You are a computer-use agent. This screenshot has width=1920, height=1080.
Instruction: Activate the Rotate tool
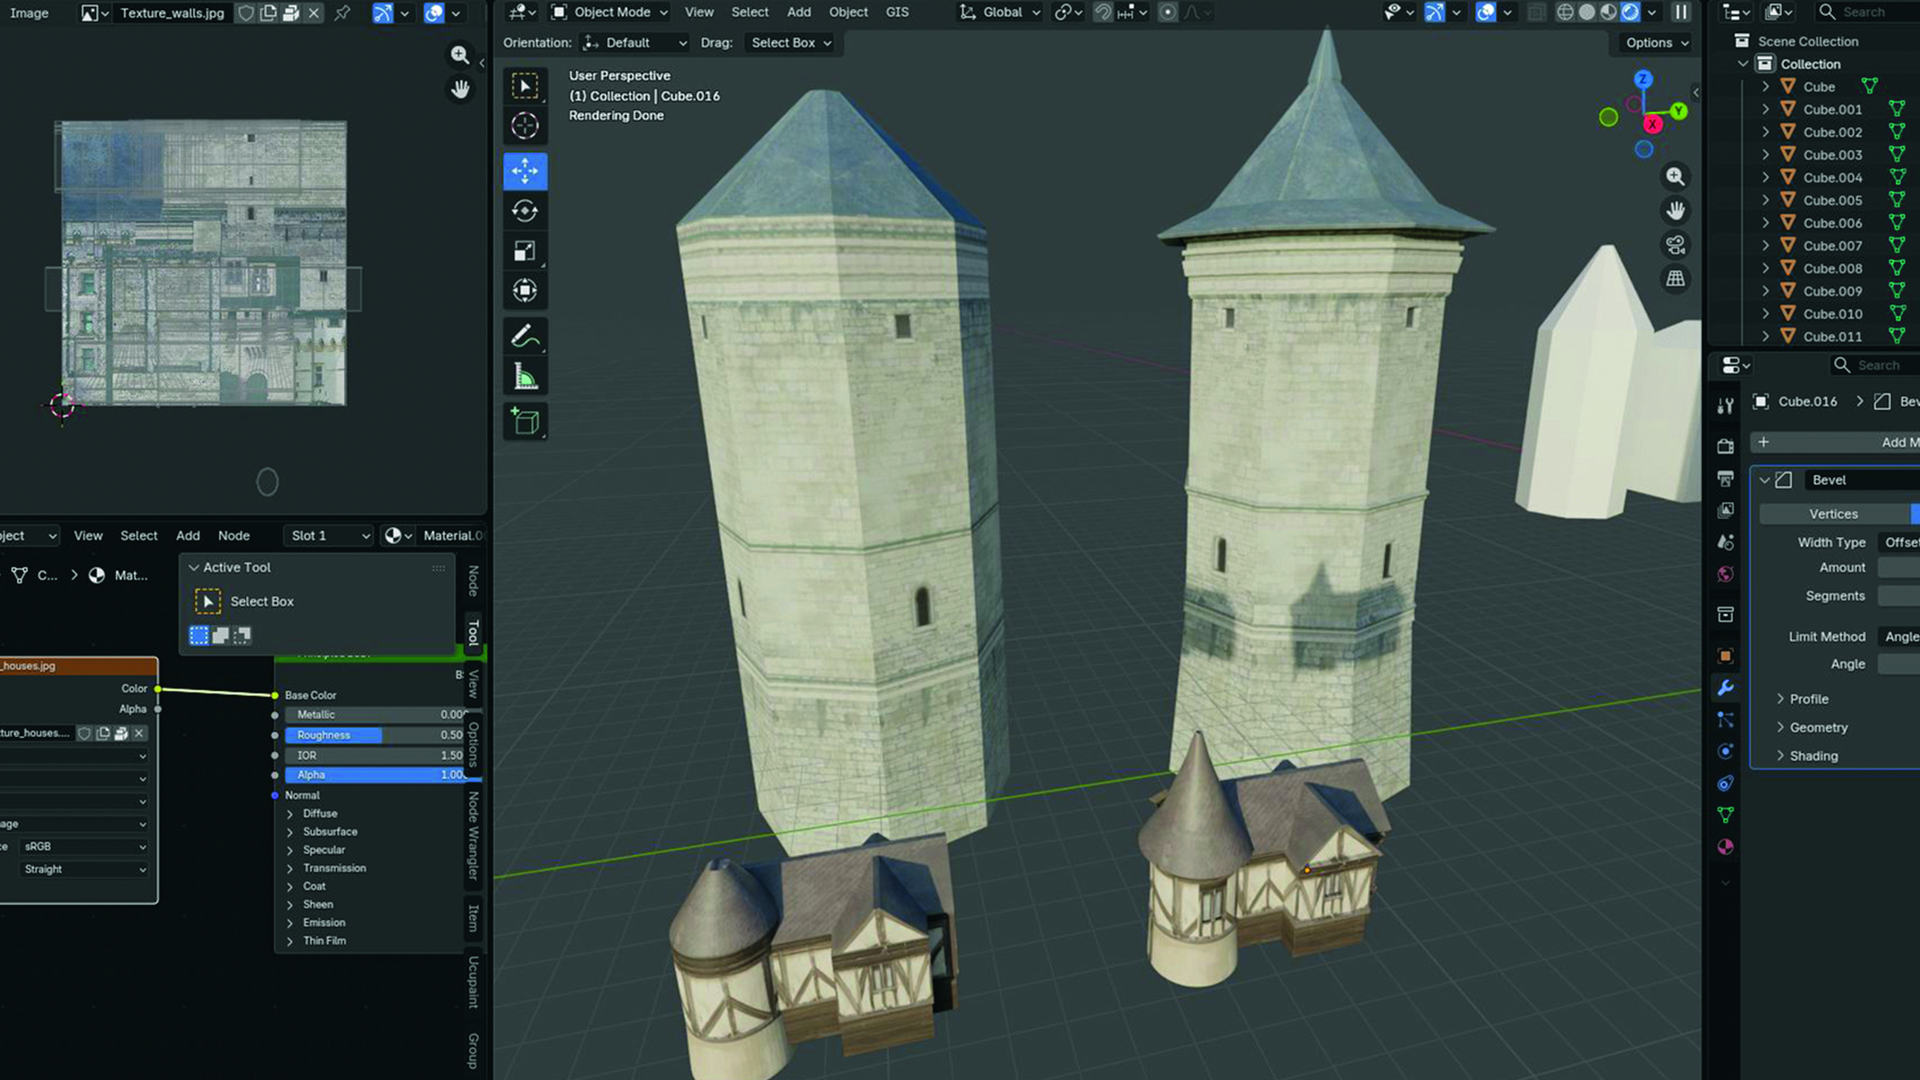click(525, 211)
